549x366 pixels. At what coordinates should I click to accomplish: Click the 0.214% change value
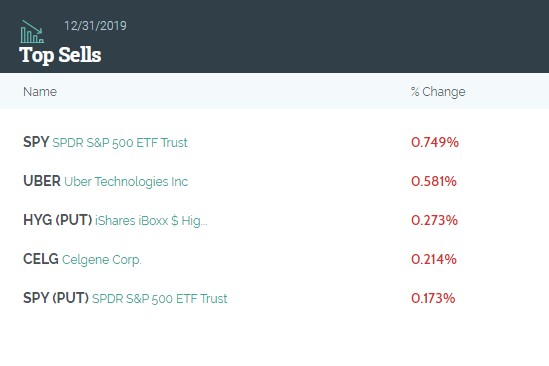click(434, 259)
